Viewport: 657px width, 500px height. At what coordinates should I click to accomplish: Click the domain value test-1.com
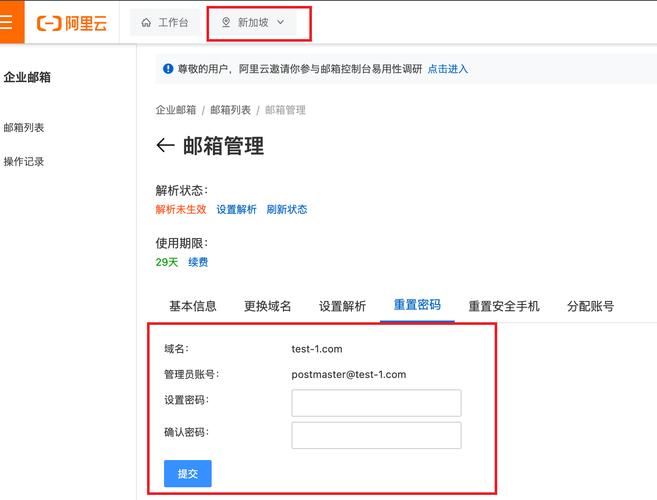317,349
